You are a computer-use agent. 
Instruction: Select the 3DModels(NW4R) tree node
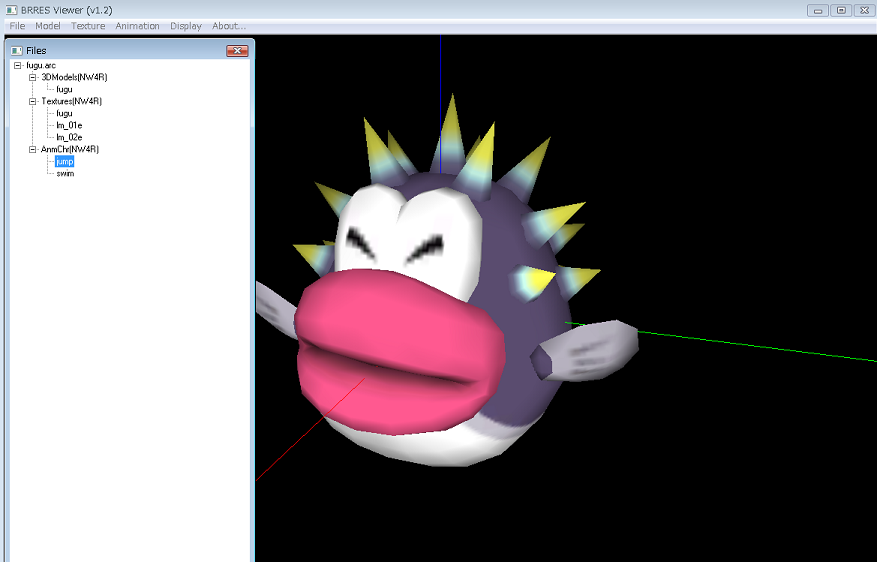[74, 77]
